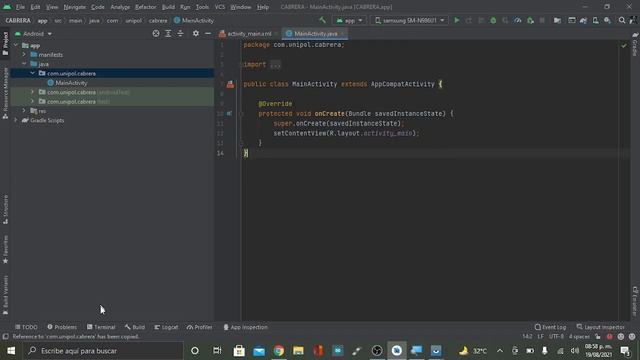Click the override gutter icon on line 10
Viewport: 640px width, 360px height.
[x=229, y=113]
